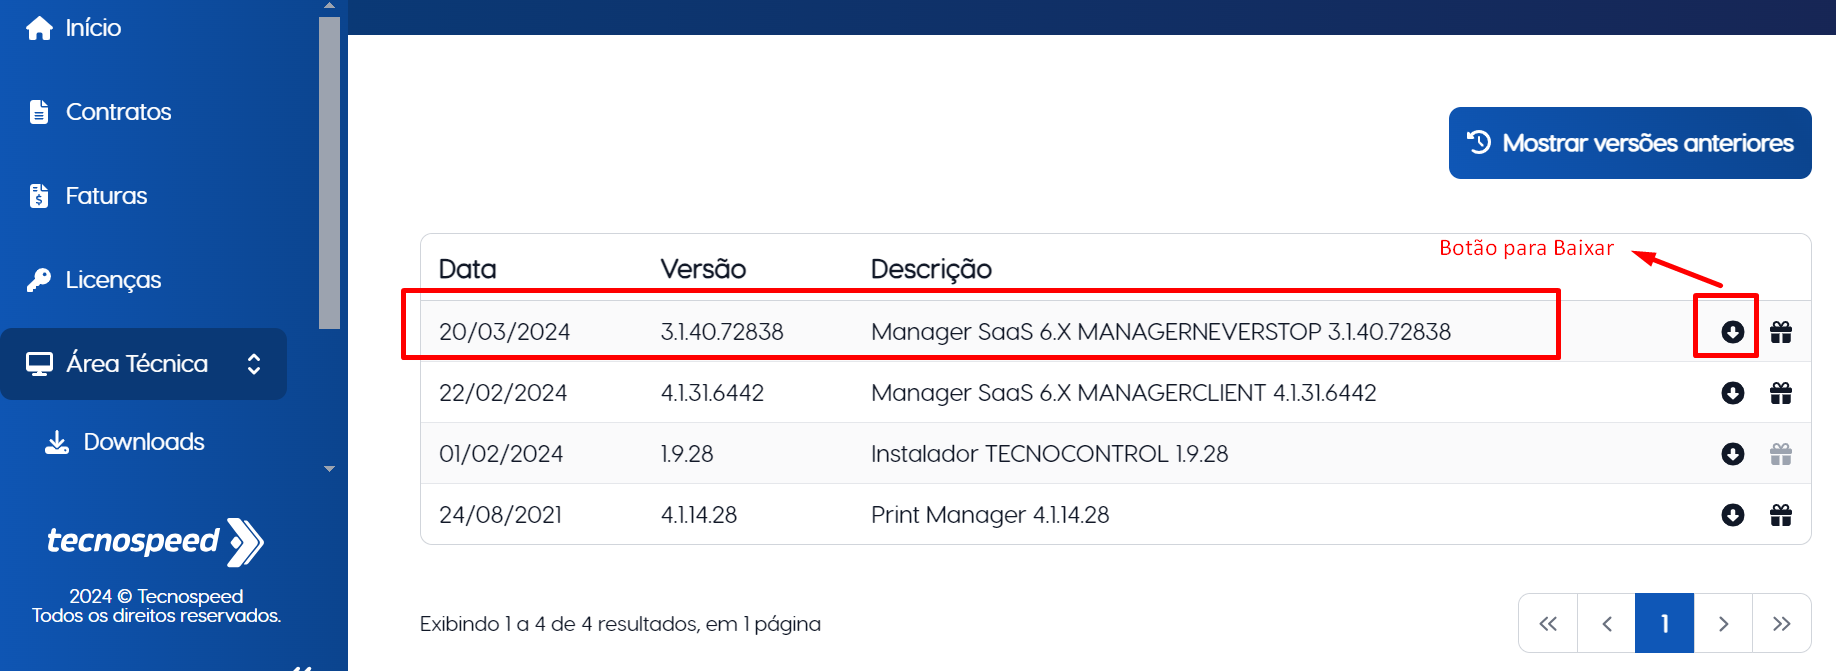Go to first page of results
This screenshot has height=671, width=1836.
click(x=1548, y=623)
